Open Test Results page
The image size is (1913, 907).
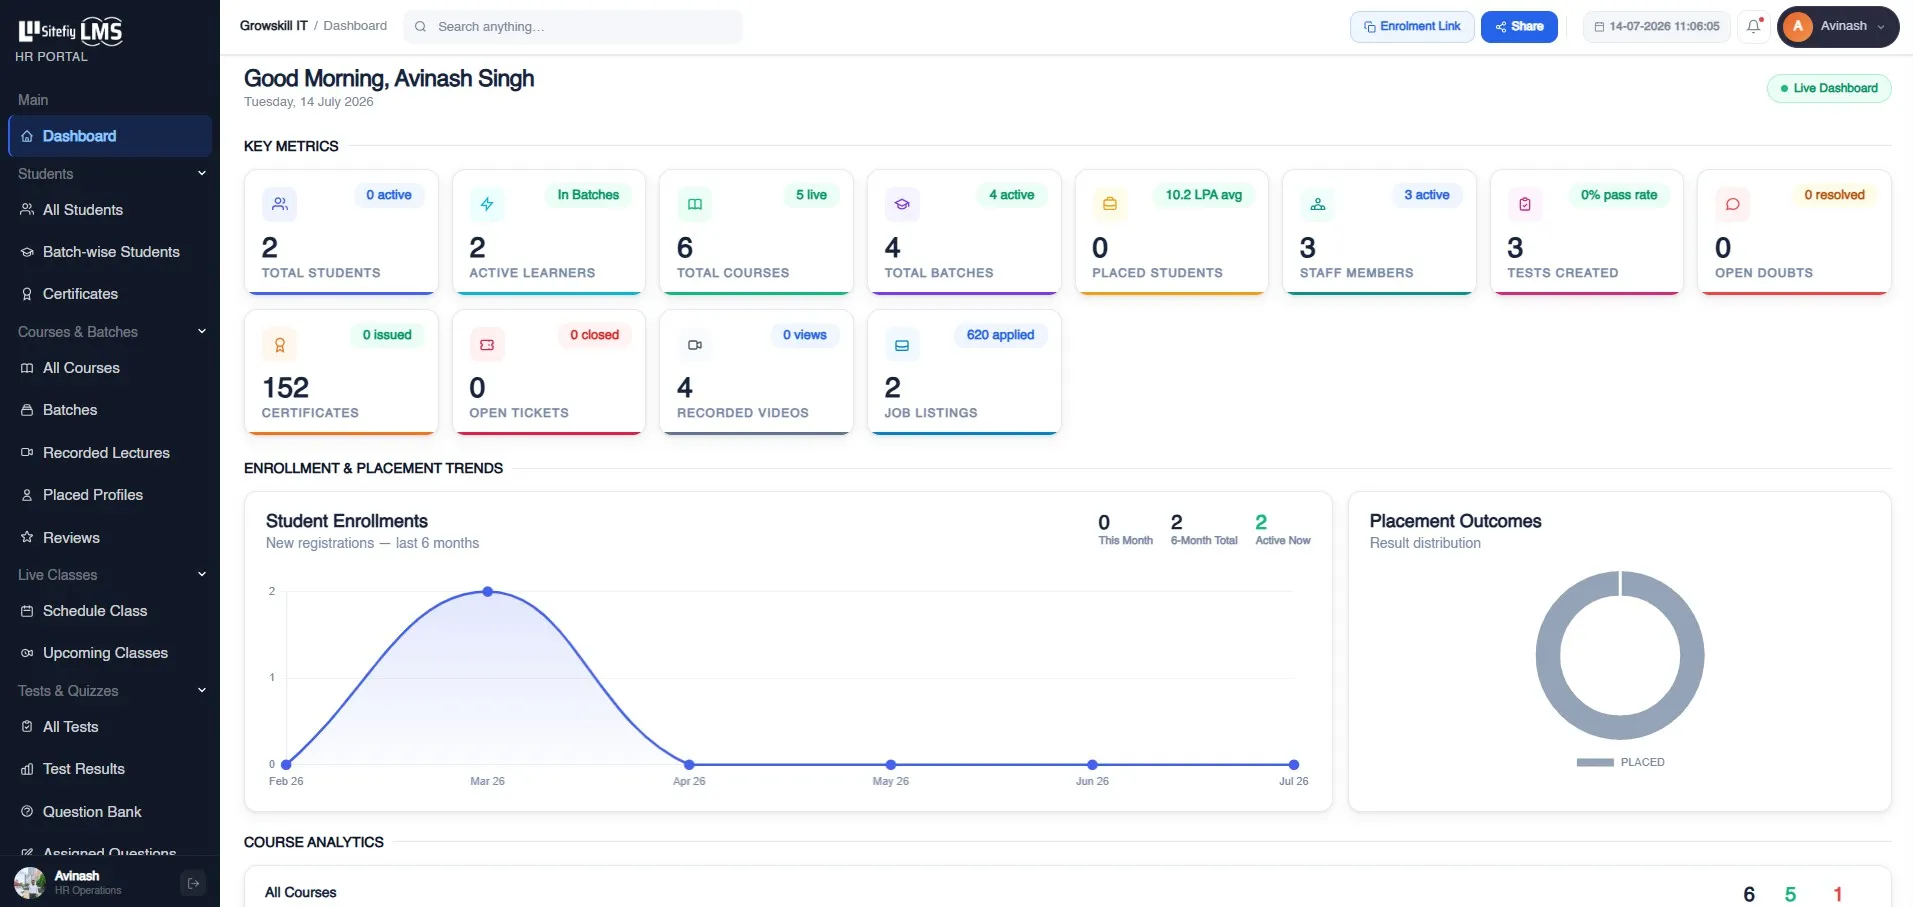coord(110,769)
